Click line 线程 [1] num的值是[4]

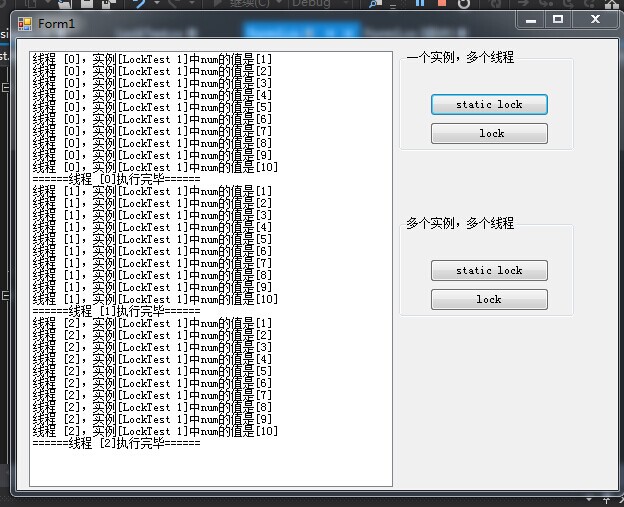pyautogui.click(x=152, y=227)
